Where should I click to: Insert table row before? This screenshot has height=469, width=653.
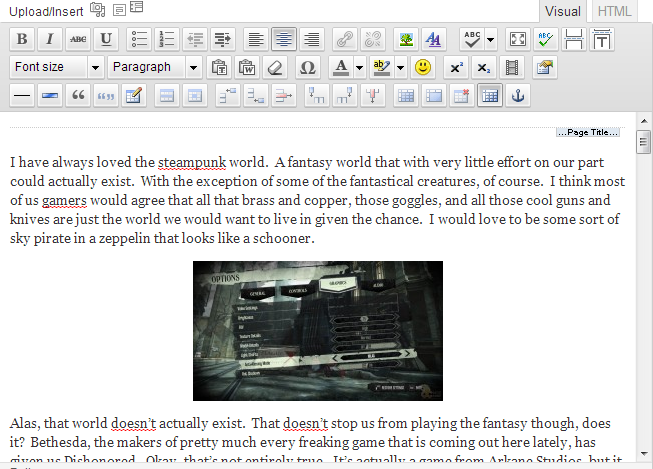click(x=228, y=95)
